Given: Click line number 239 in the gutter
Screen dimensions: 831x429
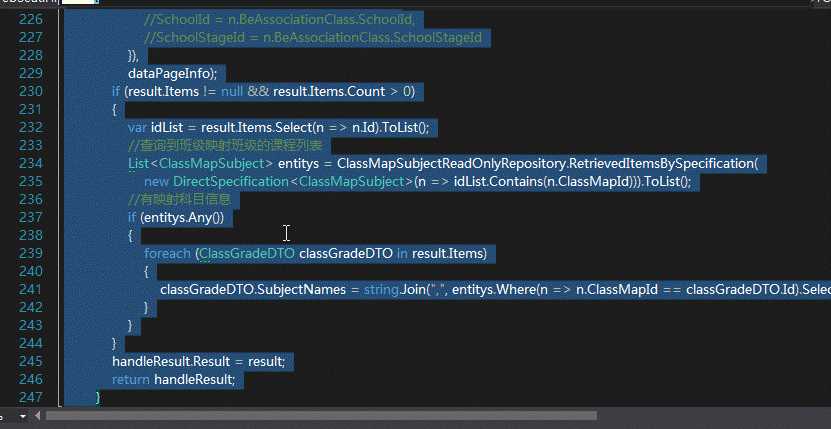Looking at the screenshot, I should click(30, 253).
